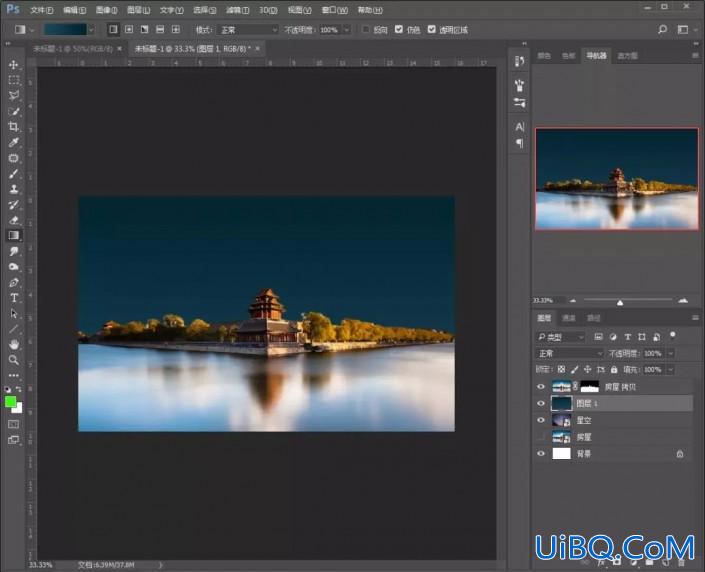This screenshot has width=705, height=572.
Task: Open options bar opacity dropdown
Action: pos(347,30)
